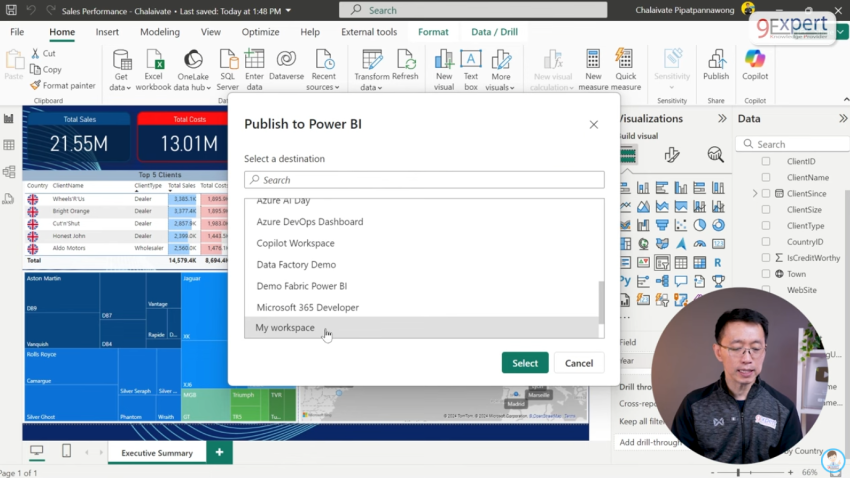
Task: Select the Pie chart visualization
Action: pyautogui.click(x=699, y=225)
